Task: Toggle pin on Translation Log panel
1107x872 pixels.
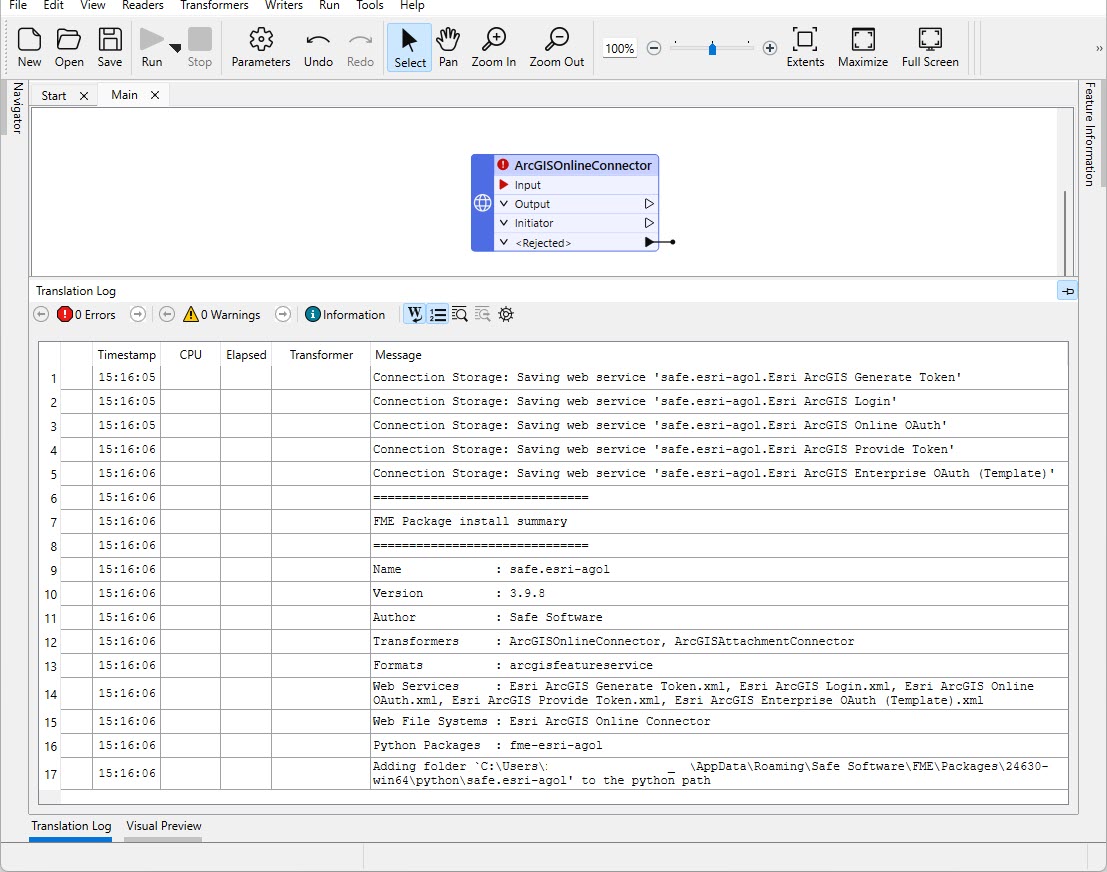Action: coord(1067,290)
